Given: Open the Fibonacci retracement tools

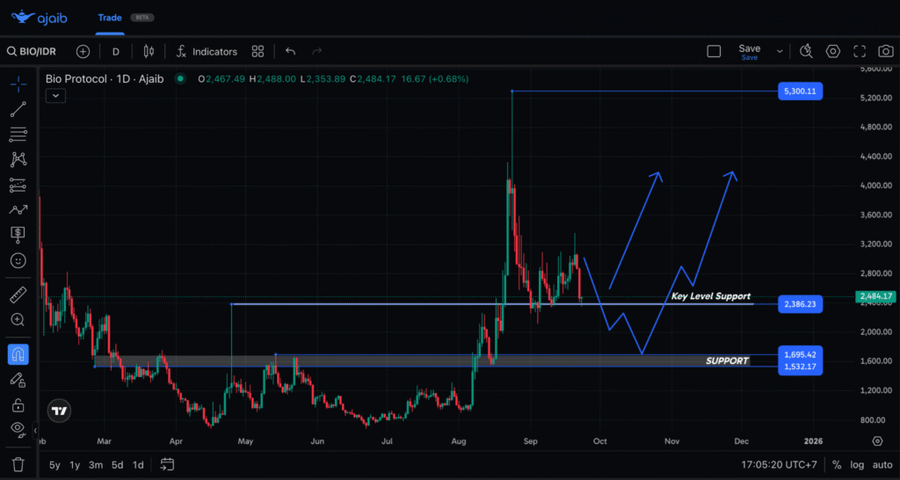Looking at the screenshot, I should [x=18, y=135].
